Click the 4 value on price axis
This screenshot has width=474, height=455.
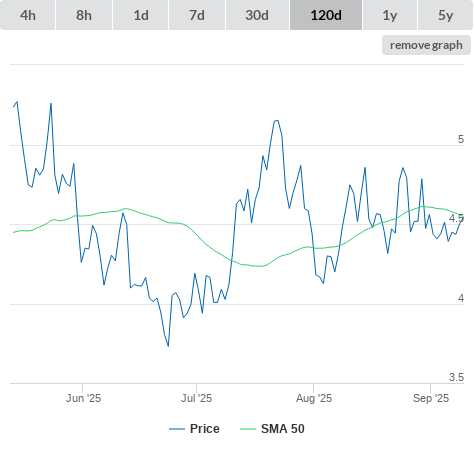(x=461, y=298)
